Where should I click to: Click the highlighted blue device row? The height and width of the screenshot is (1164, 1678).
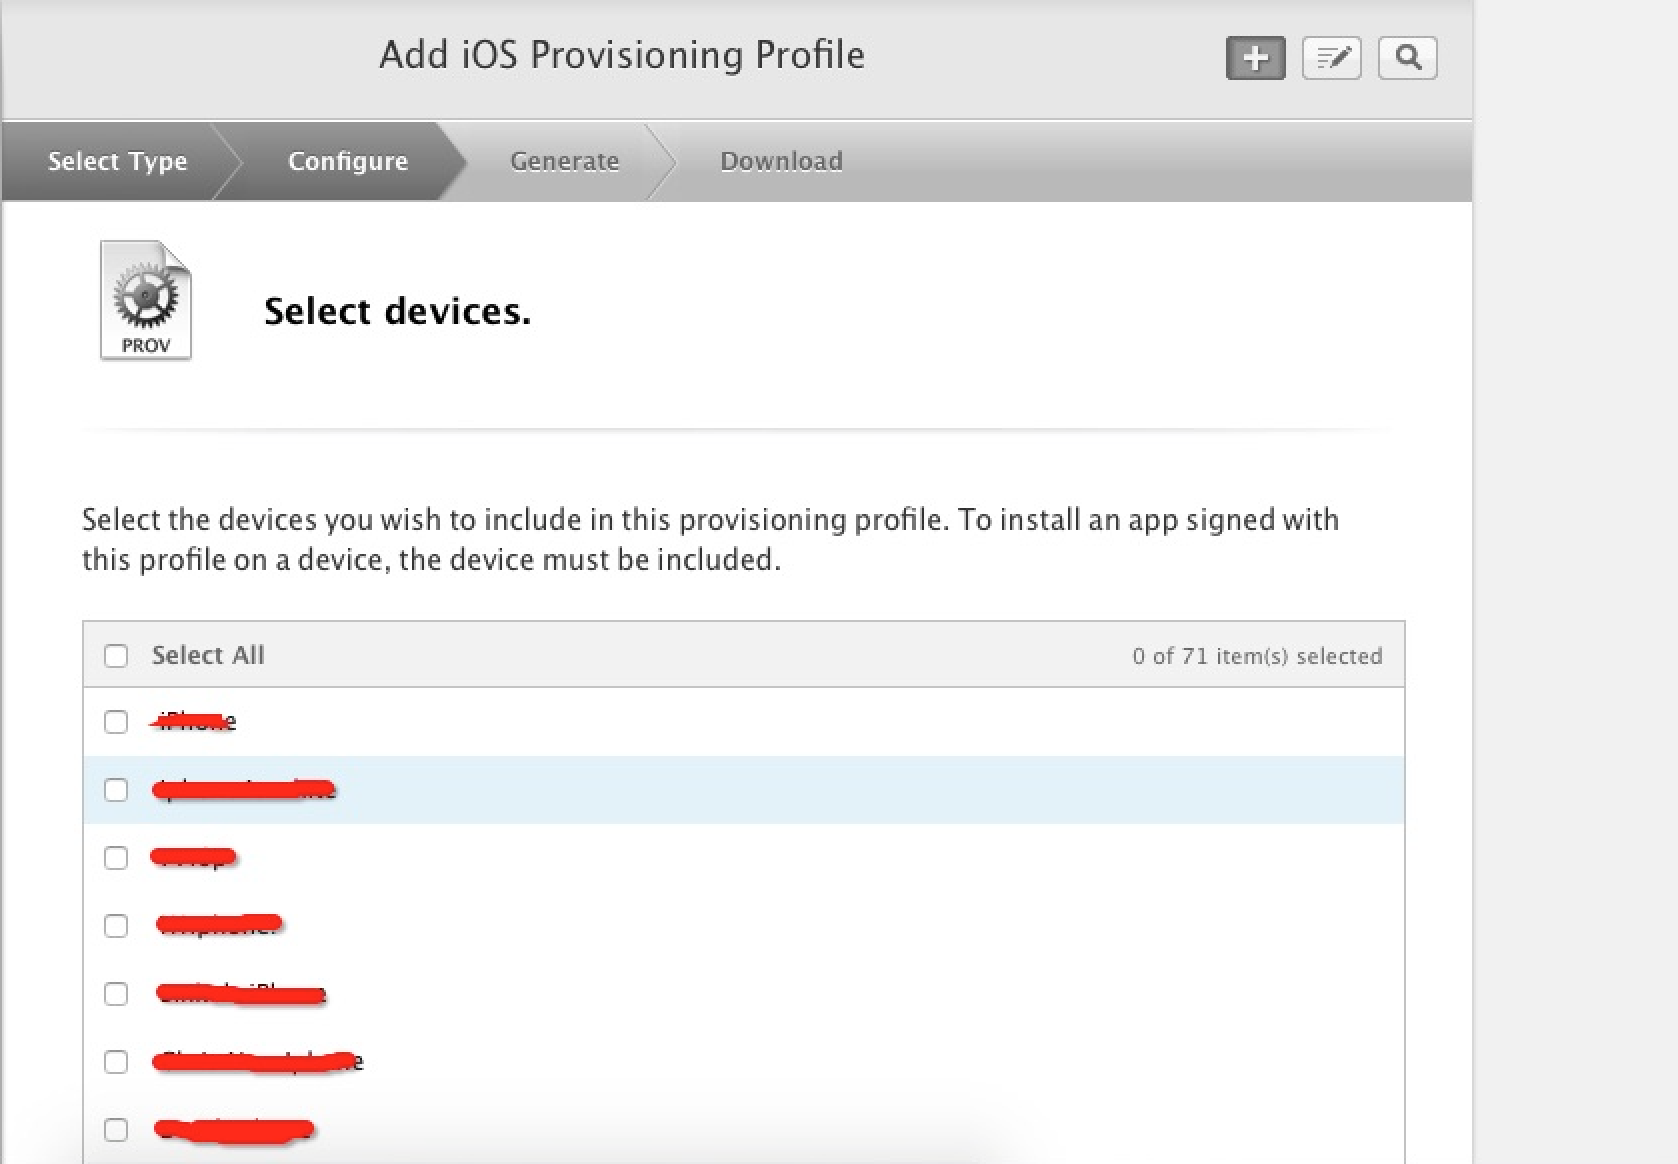coord(800,790)
